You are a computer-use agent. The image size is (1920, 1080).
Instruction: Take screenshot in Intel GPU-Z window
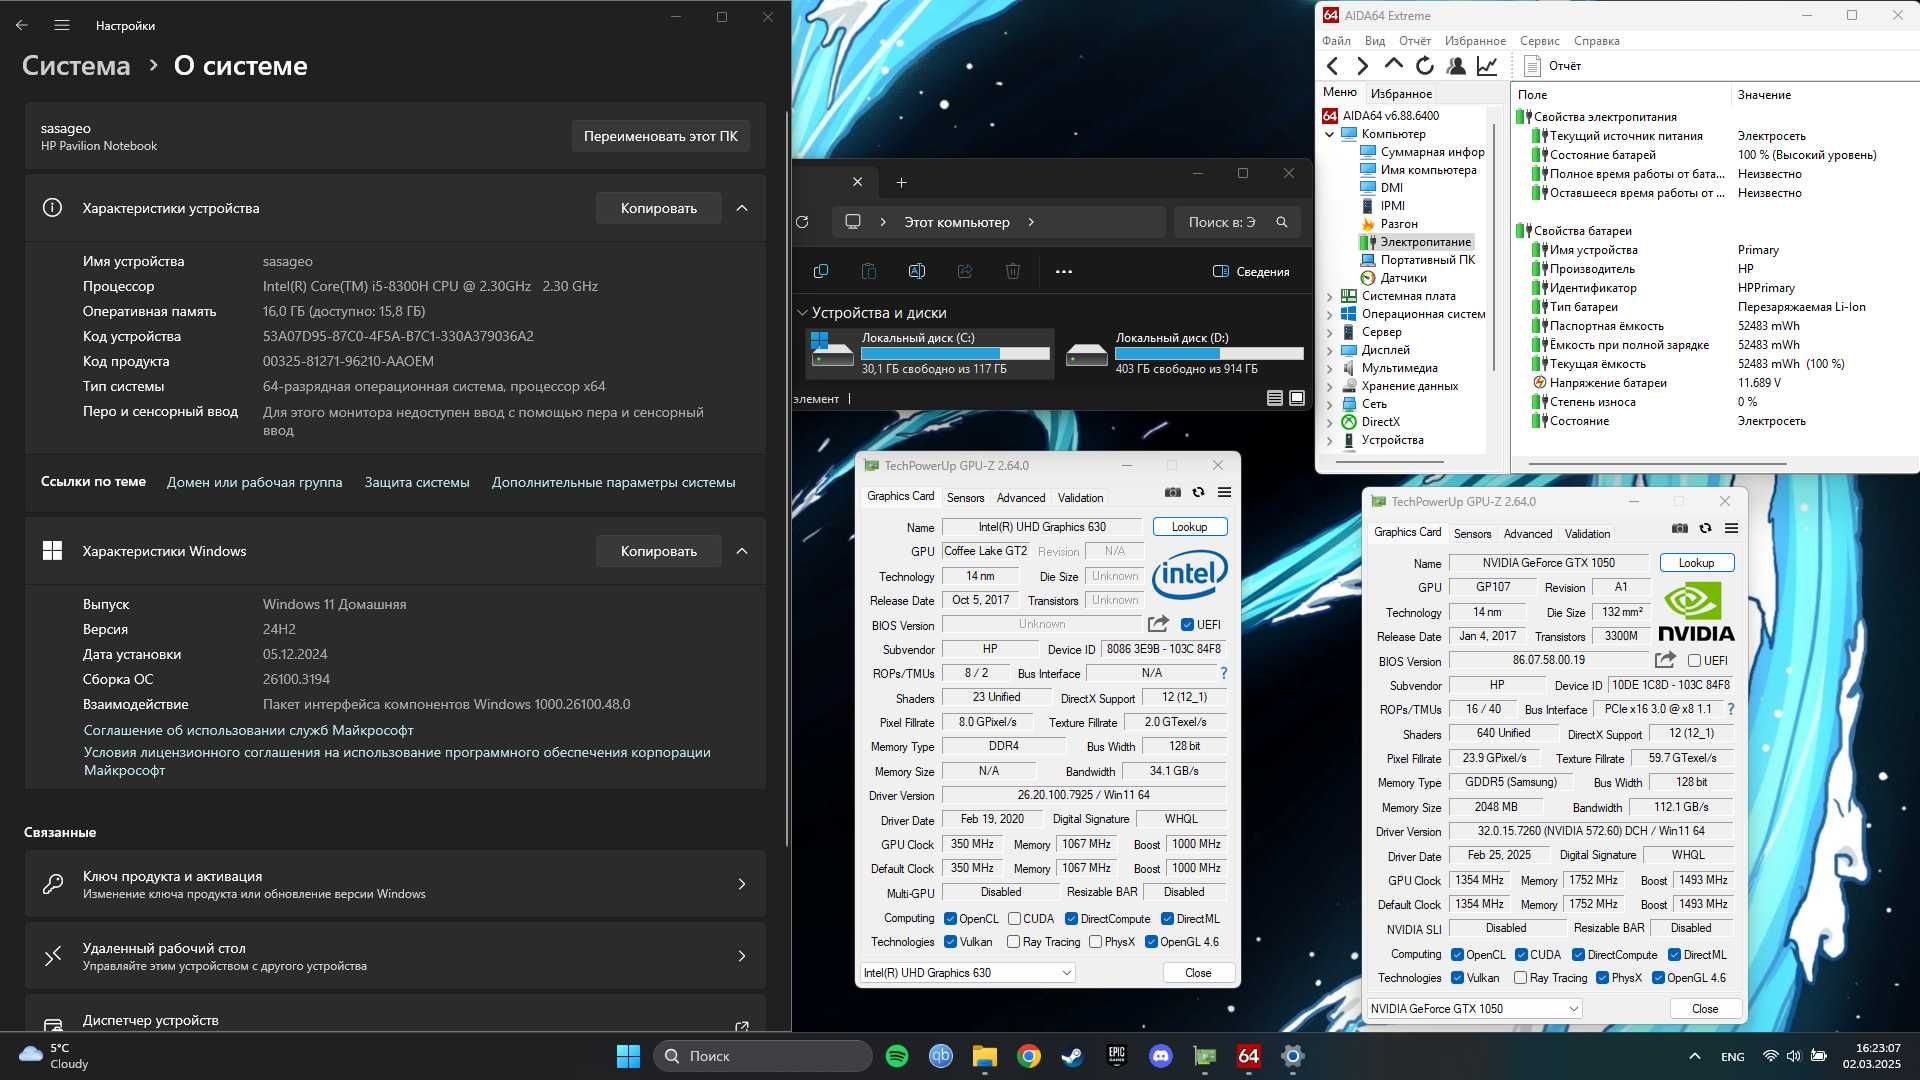tap(1172, 492)
